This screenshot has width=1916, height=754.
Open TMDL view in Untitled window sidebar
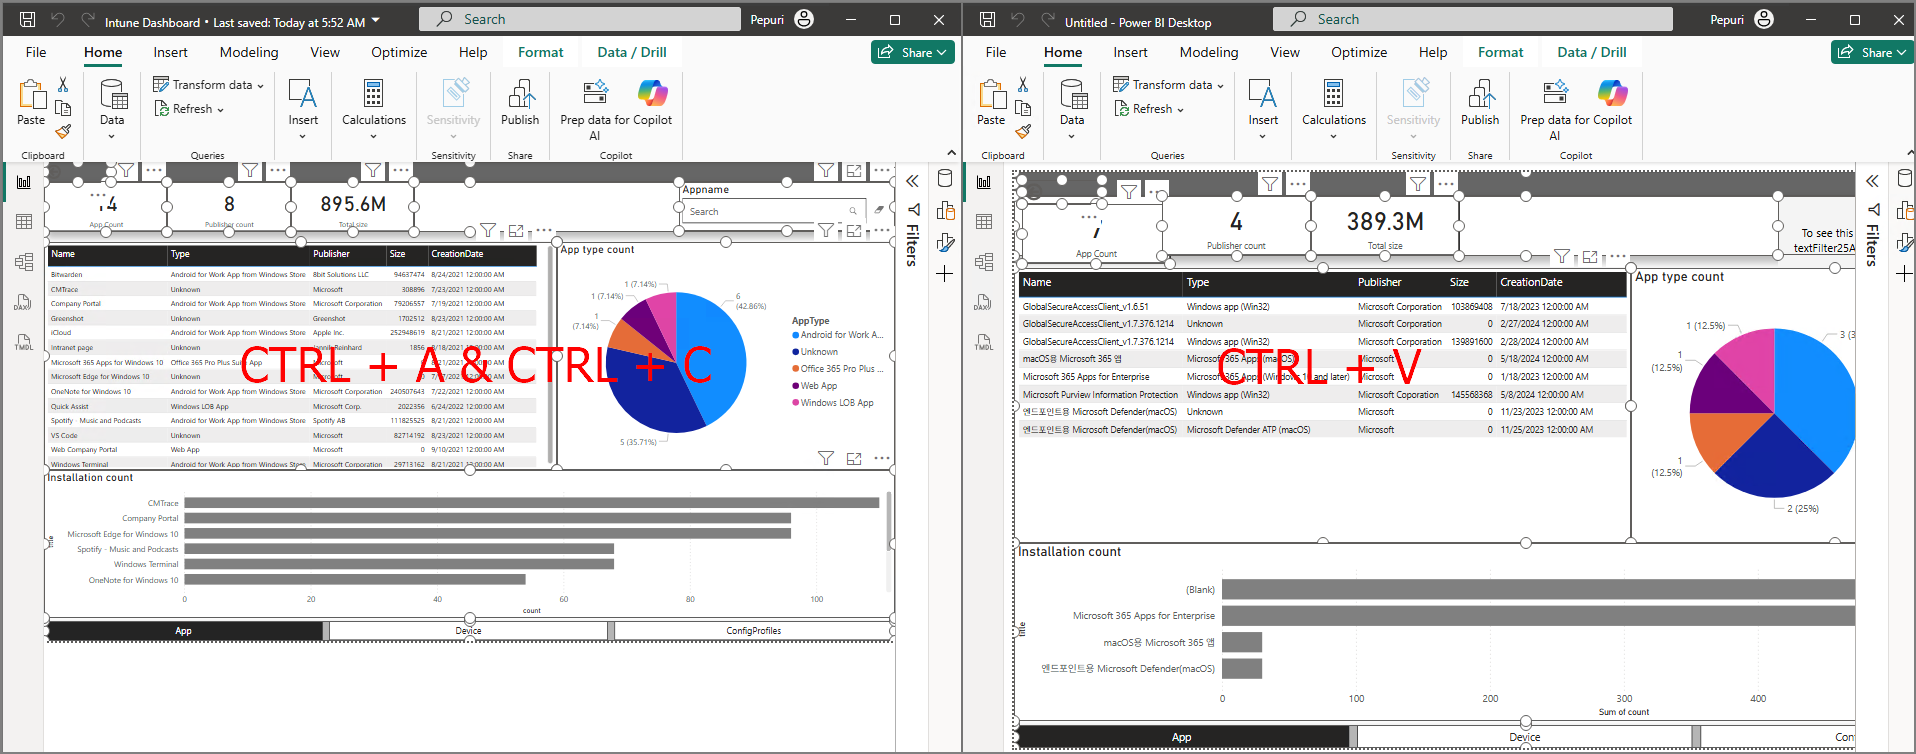click(x=984, y=342)
